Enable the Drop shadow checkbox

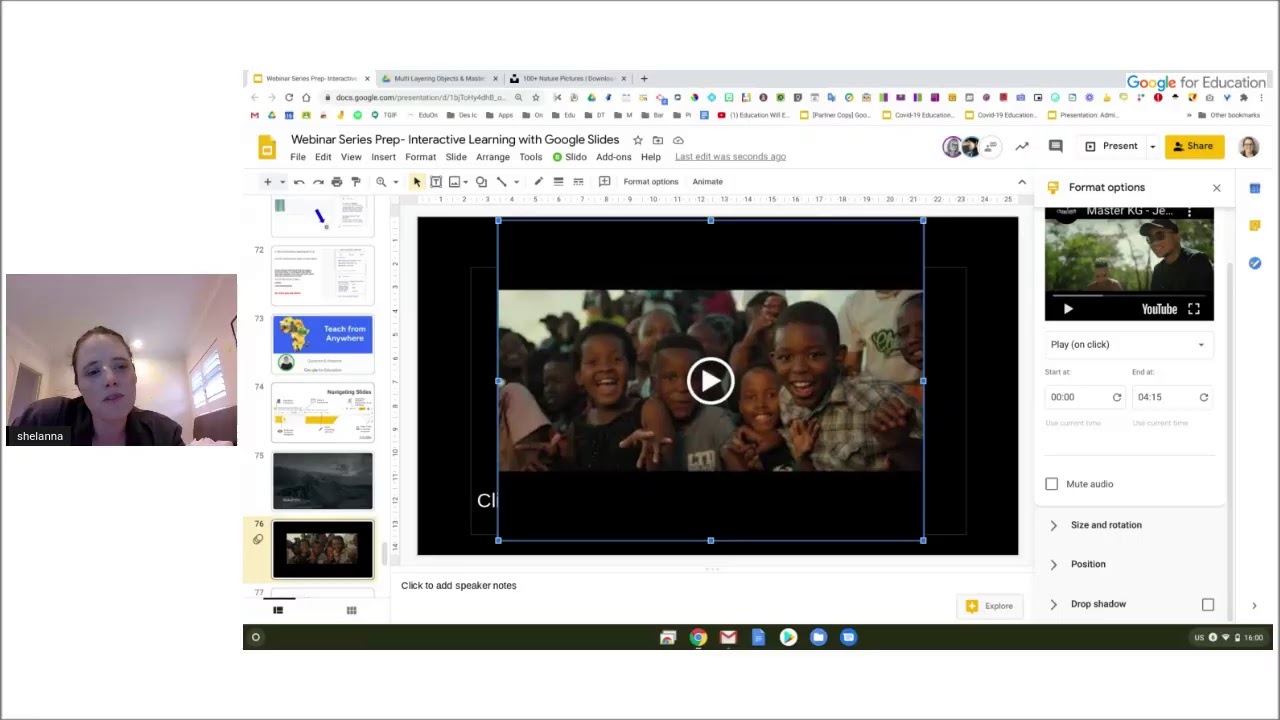1208,604
